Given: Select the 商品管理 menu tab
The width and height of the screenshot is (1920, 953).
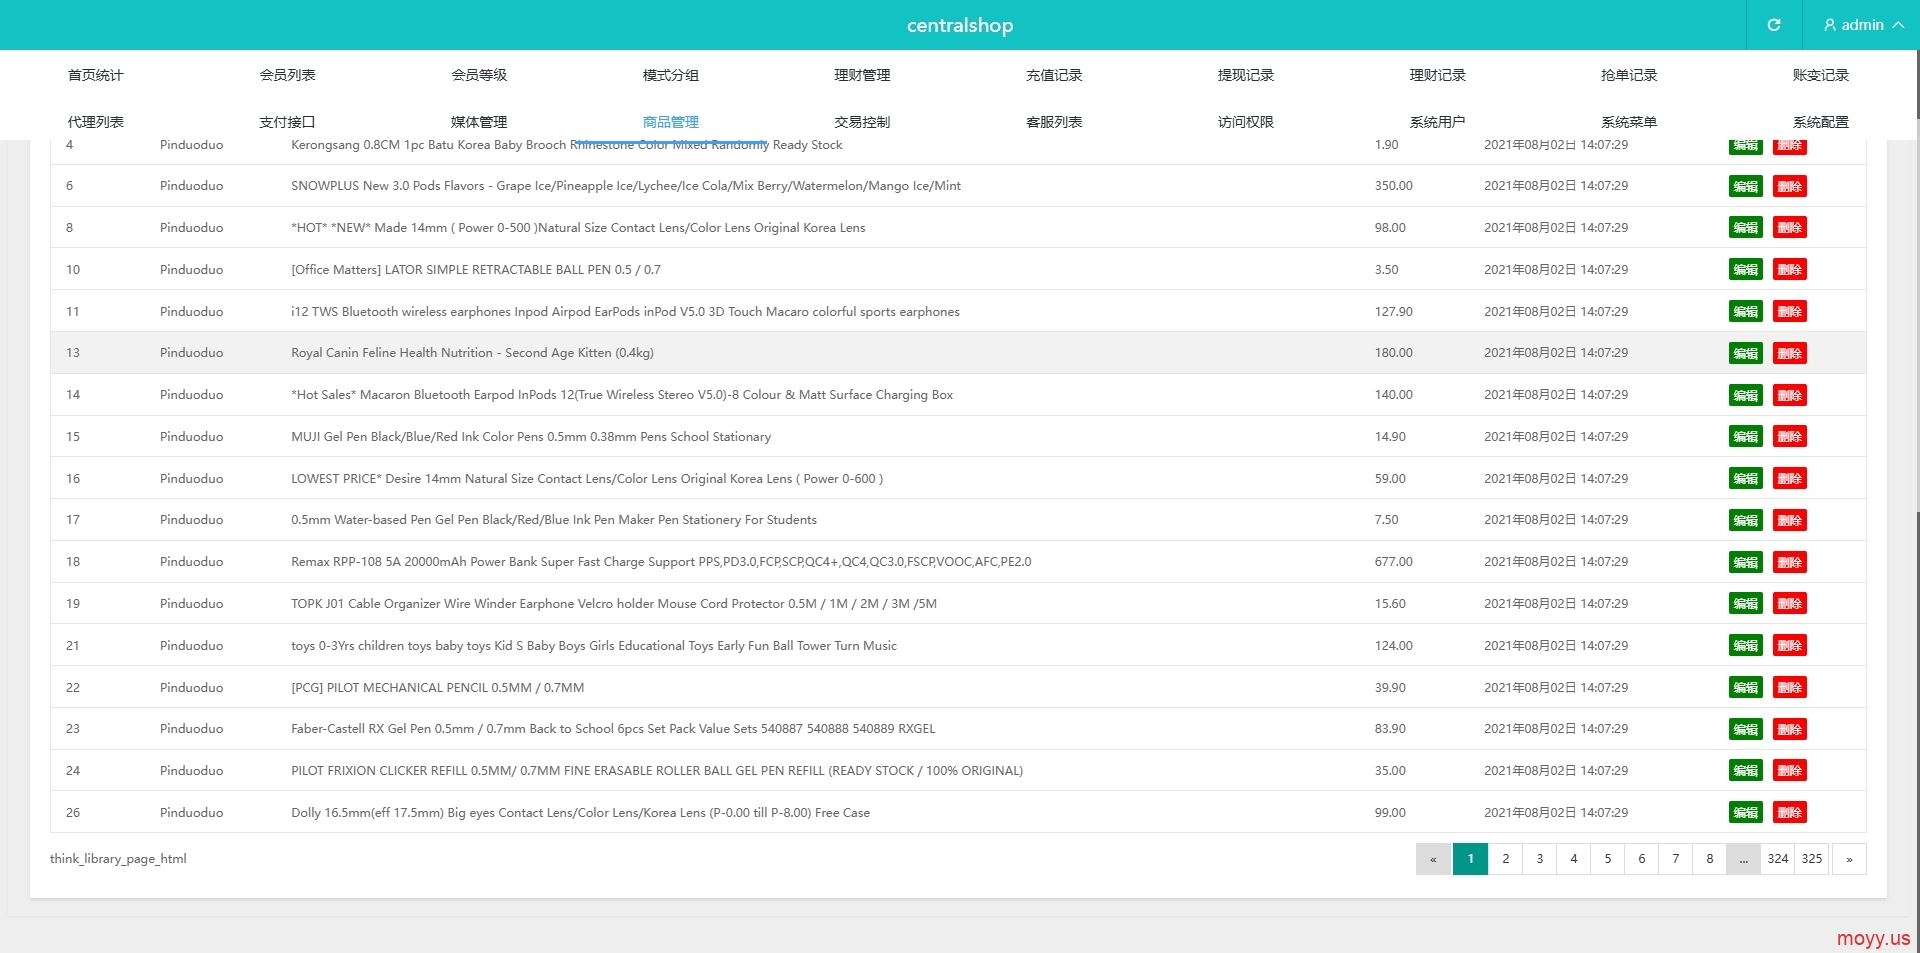Looking at the screenshot, I should 671,122.
